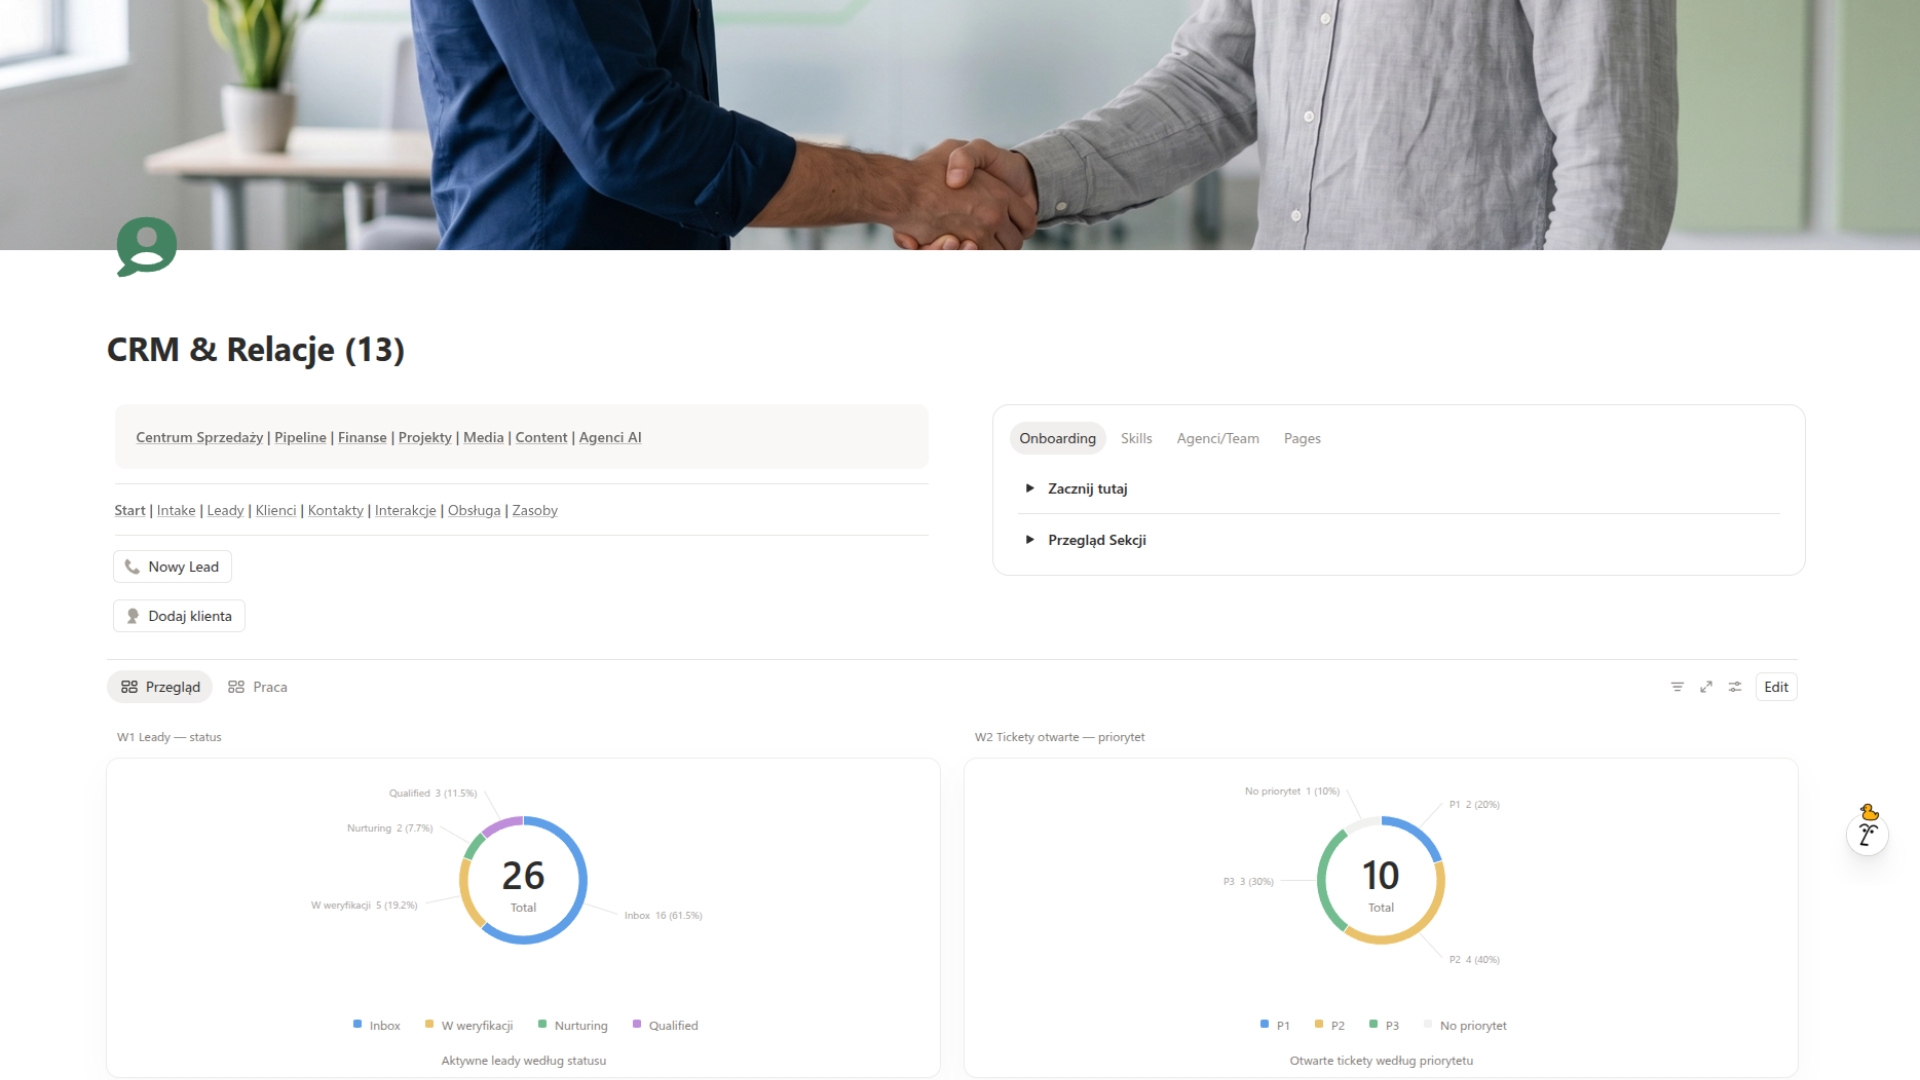The height and width of the screenshot is (1080, 1920).
Task: Click dashboard icon of Praca tab
Action: (x=236, y=687)
